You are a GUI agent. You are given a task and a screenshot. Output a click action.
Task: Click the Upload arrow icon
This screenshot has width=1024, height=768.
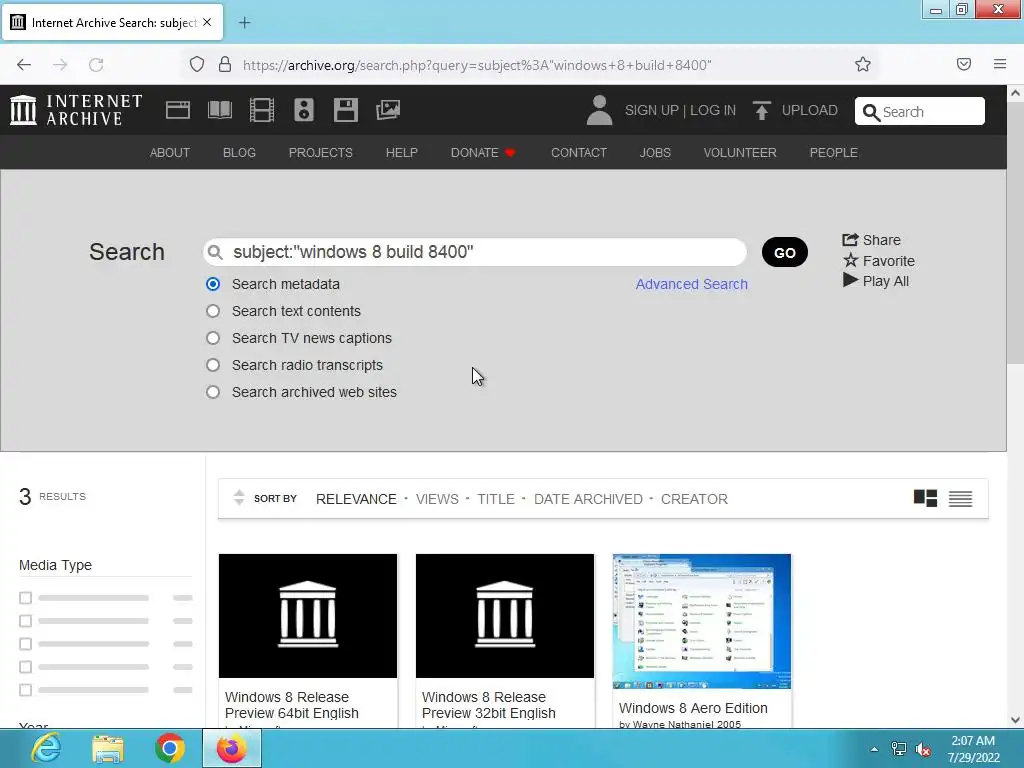click(761, 110)
